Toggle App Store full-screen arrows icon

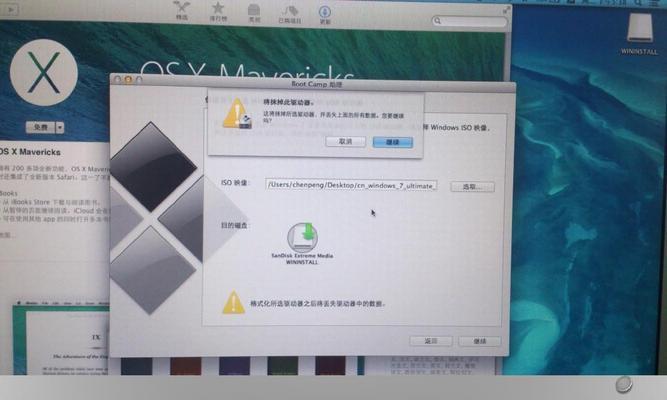(507, 9)
